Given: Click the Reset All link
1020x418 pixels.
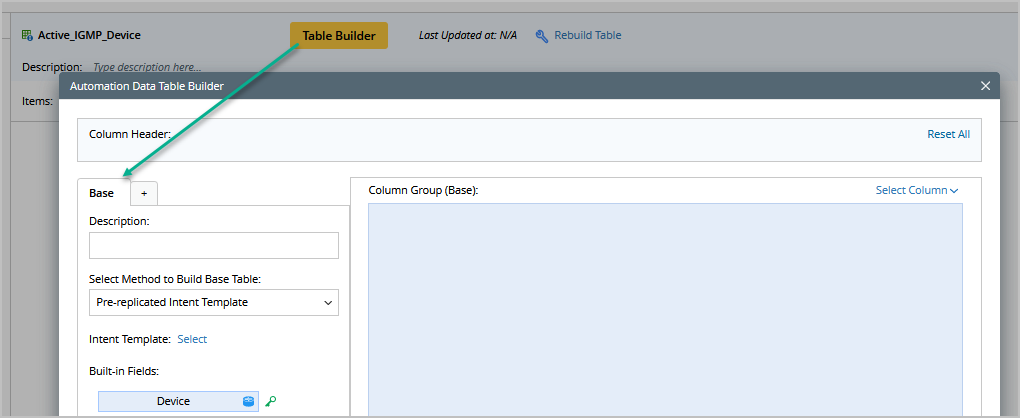Looking at the screenshot, I should point(948,133).
